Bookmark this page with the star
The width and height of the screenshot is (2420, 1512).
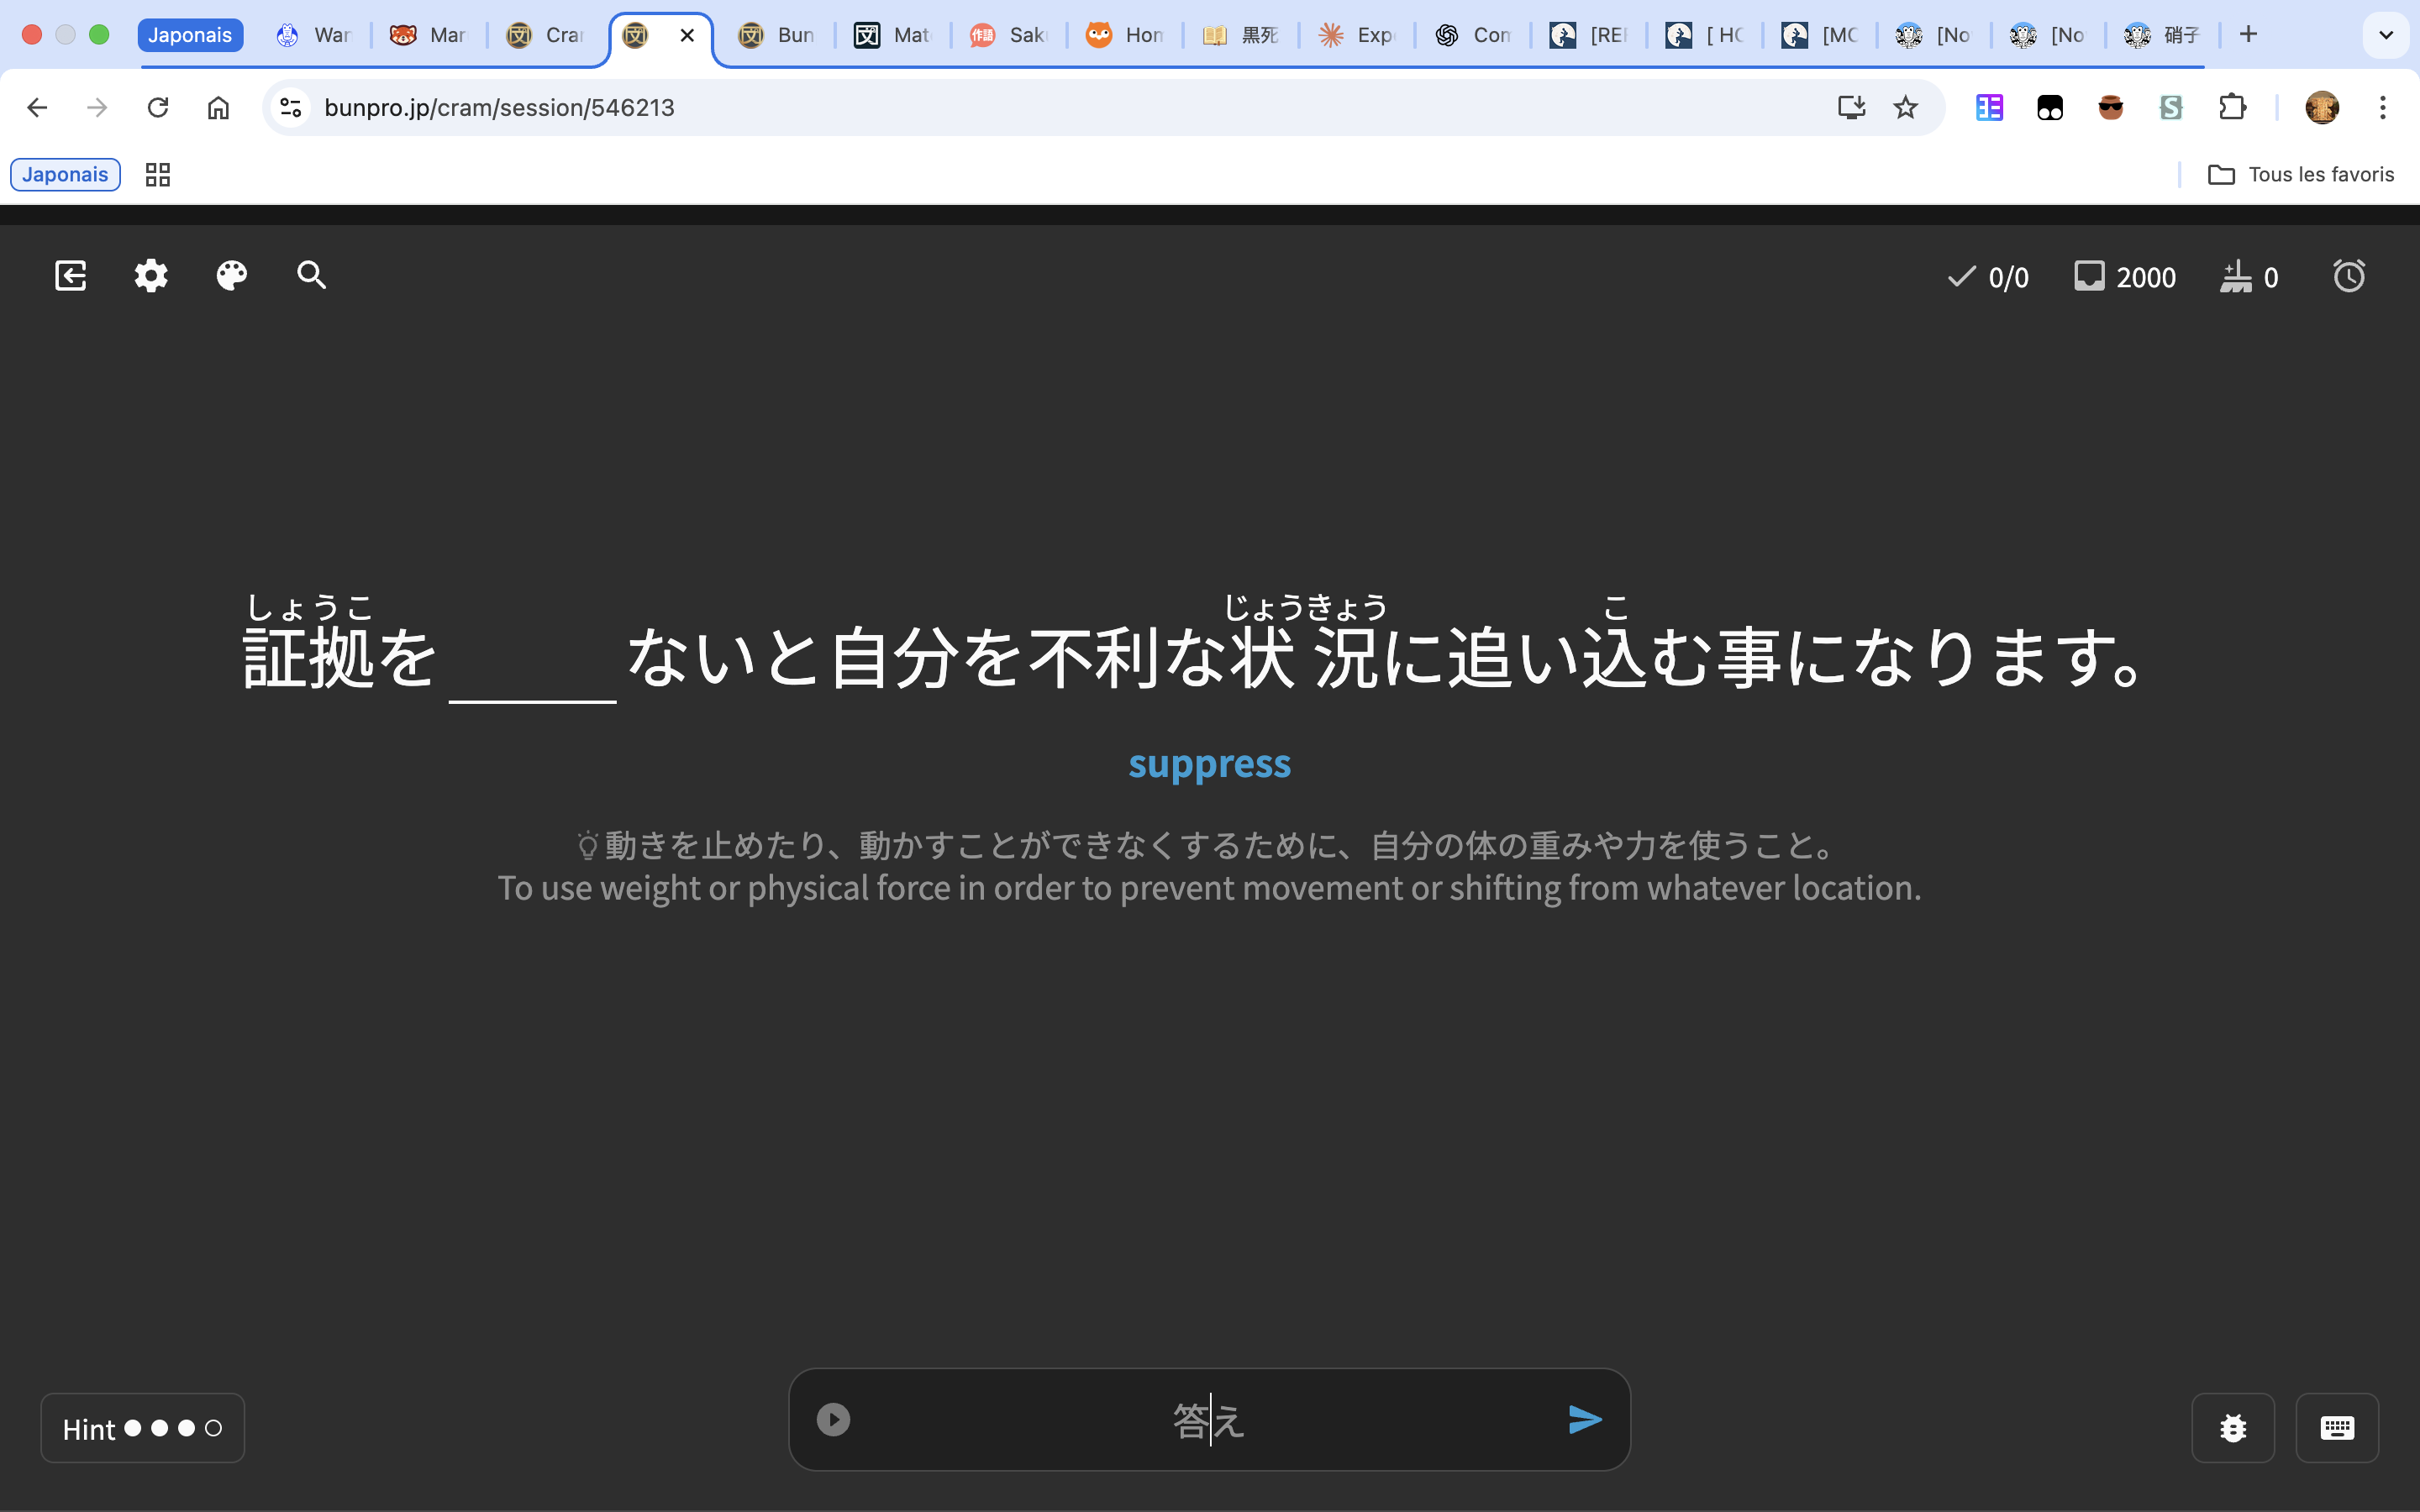pyautogui.click(x=1906, y=107)
